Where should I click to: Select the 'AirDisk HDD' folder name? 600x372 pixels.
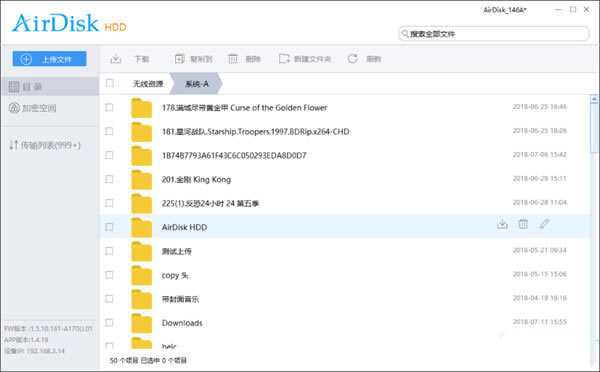click(184, 227)
